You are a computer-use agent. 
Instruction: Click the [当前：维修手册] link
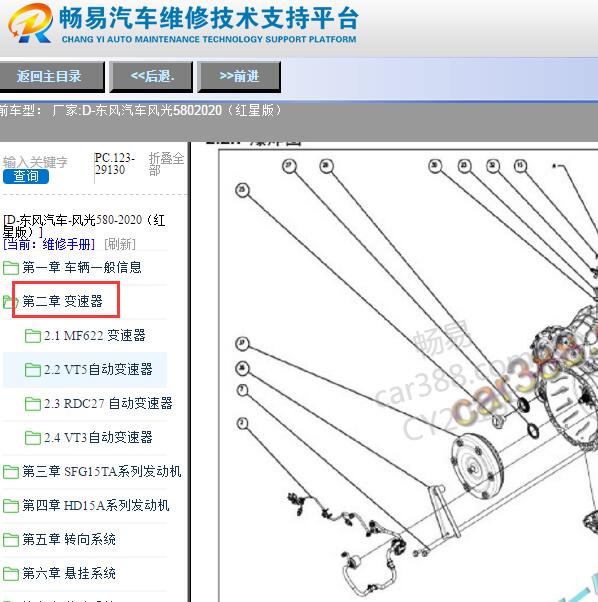tap(49, 244)
